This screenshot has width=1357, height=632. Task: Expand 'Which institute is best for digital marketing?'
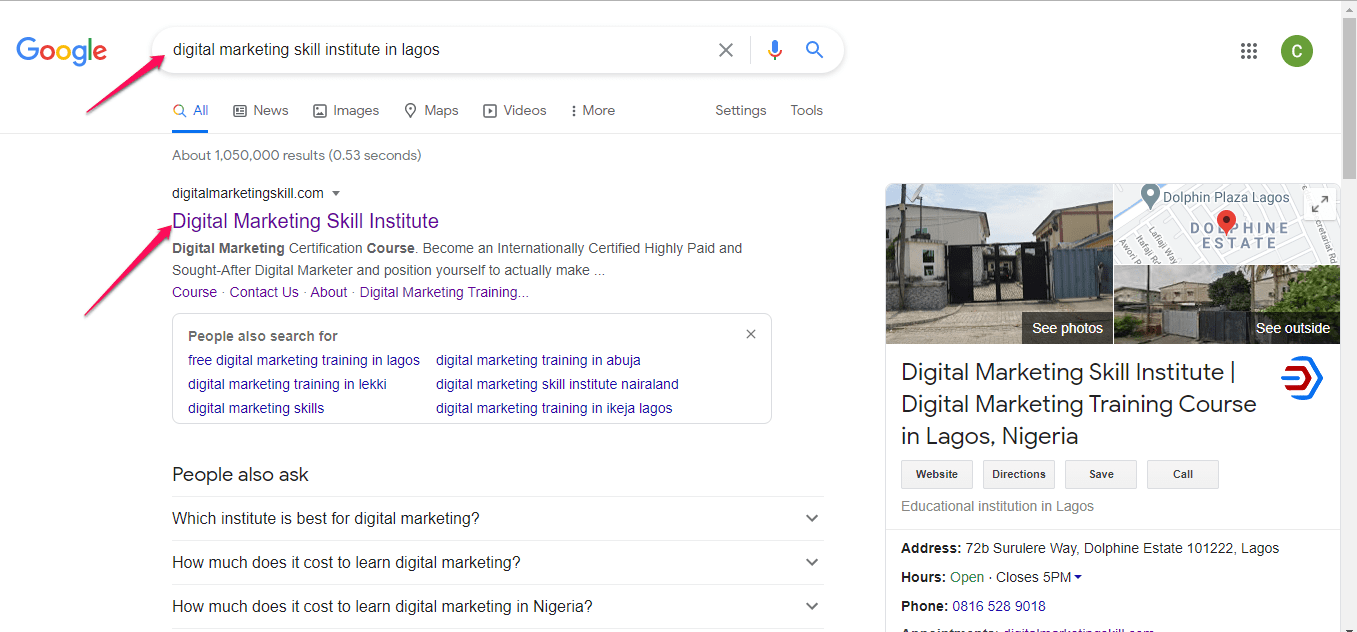(812, 518)
